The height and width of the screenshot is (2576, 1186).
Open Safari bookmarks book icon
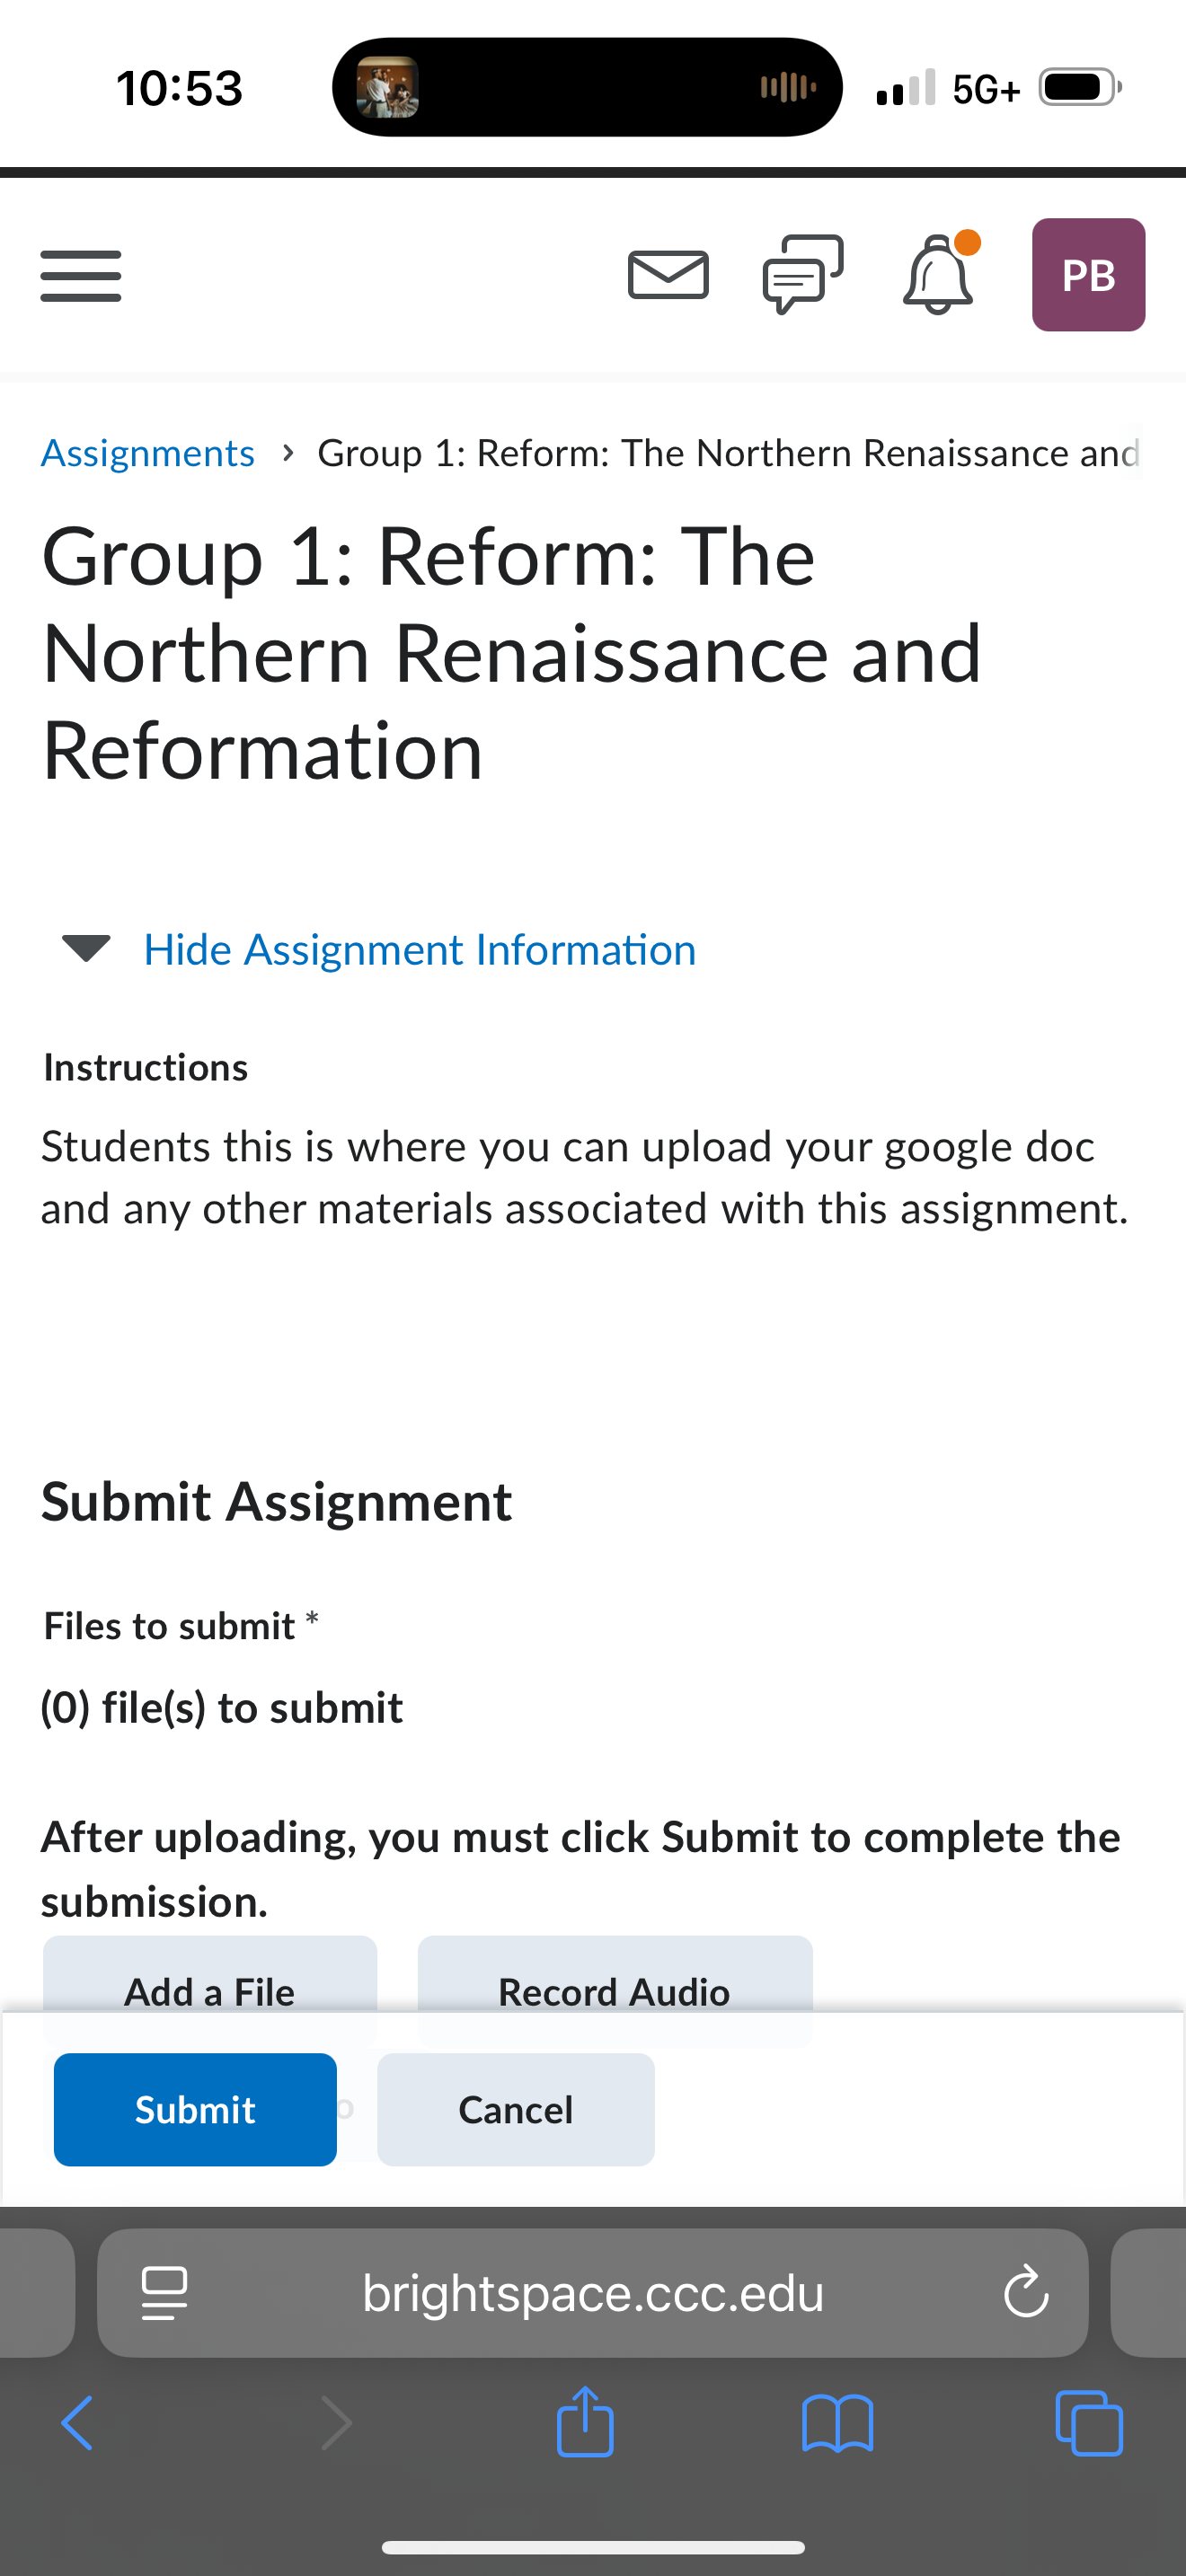[837, 2423]
